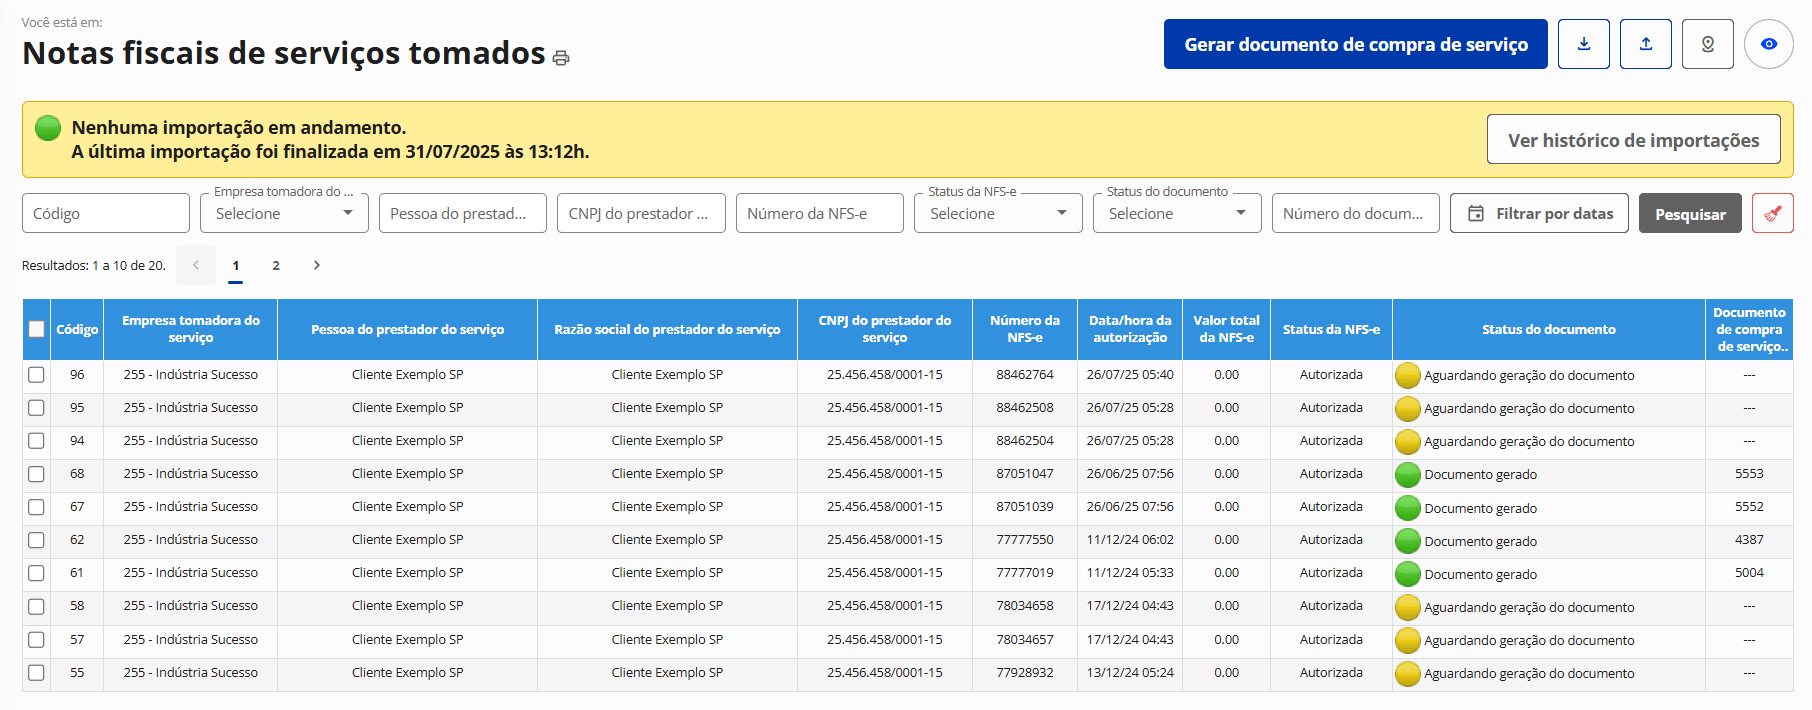1812x710 pixels.
Task: Click Gerar documento de compra de serviço
Action: 1355,44
